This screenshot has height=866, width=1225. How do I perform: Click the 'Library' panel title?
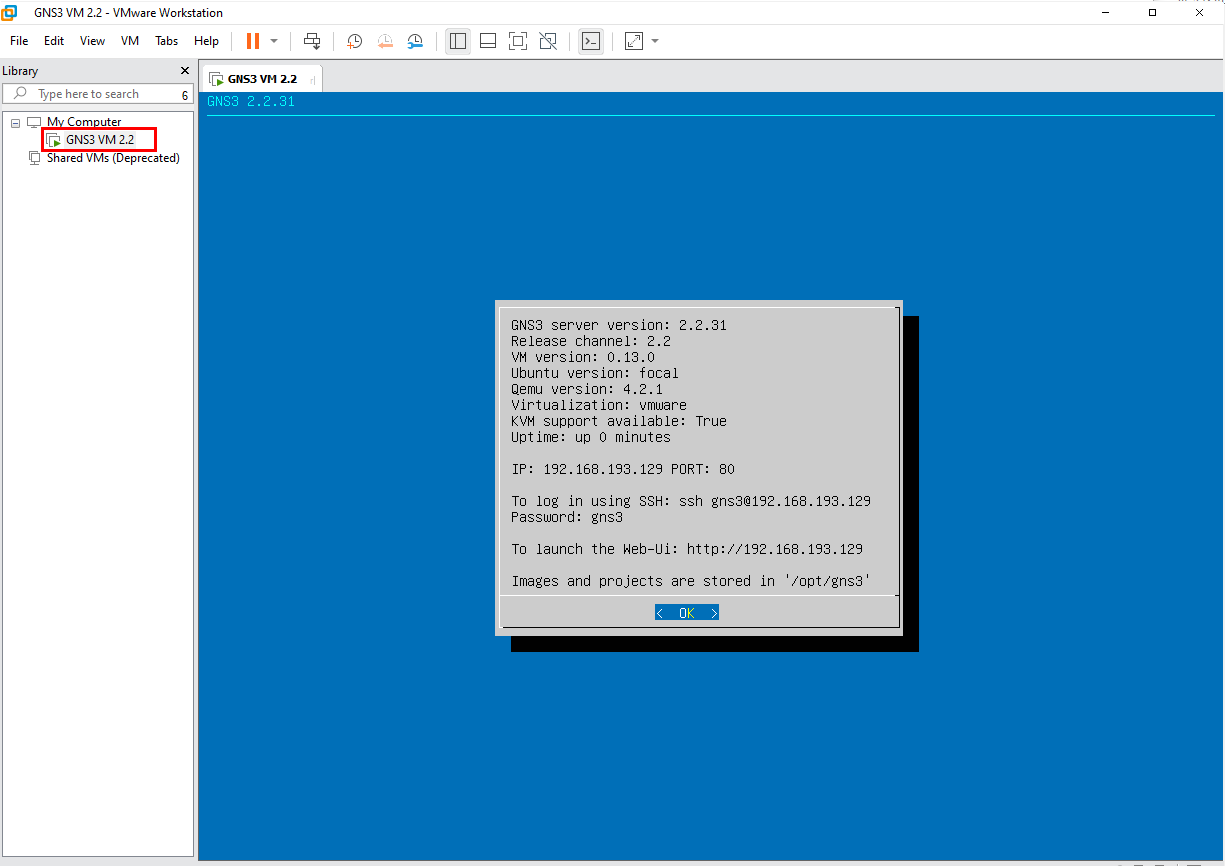click(20, 71)
